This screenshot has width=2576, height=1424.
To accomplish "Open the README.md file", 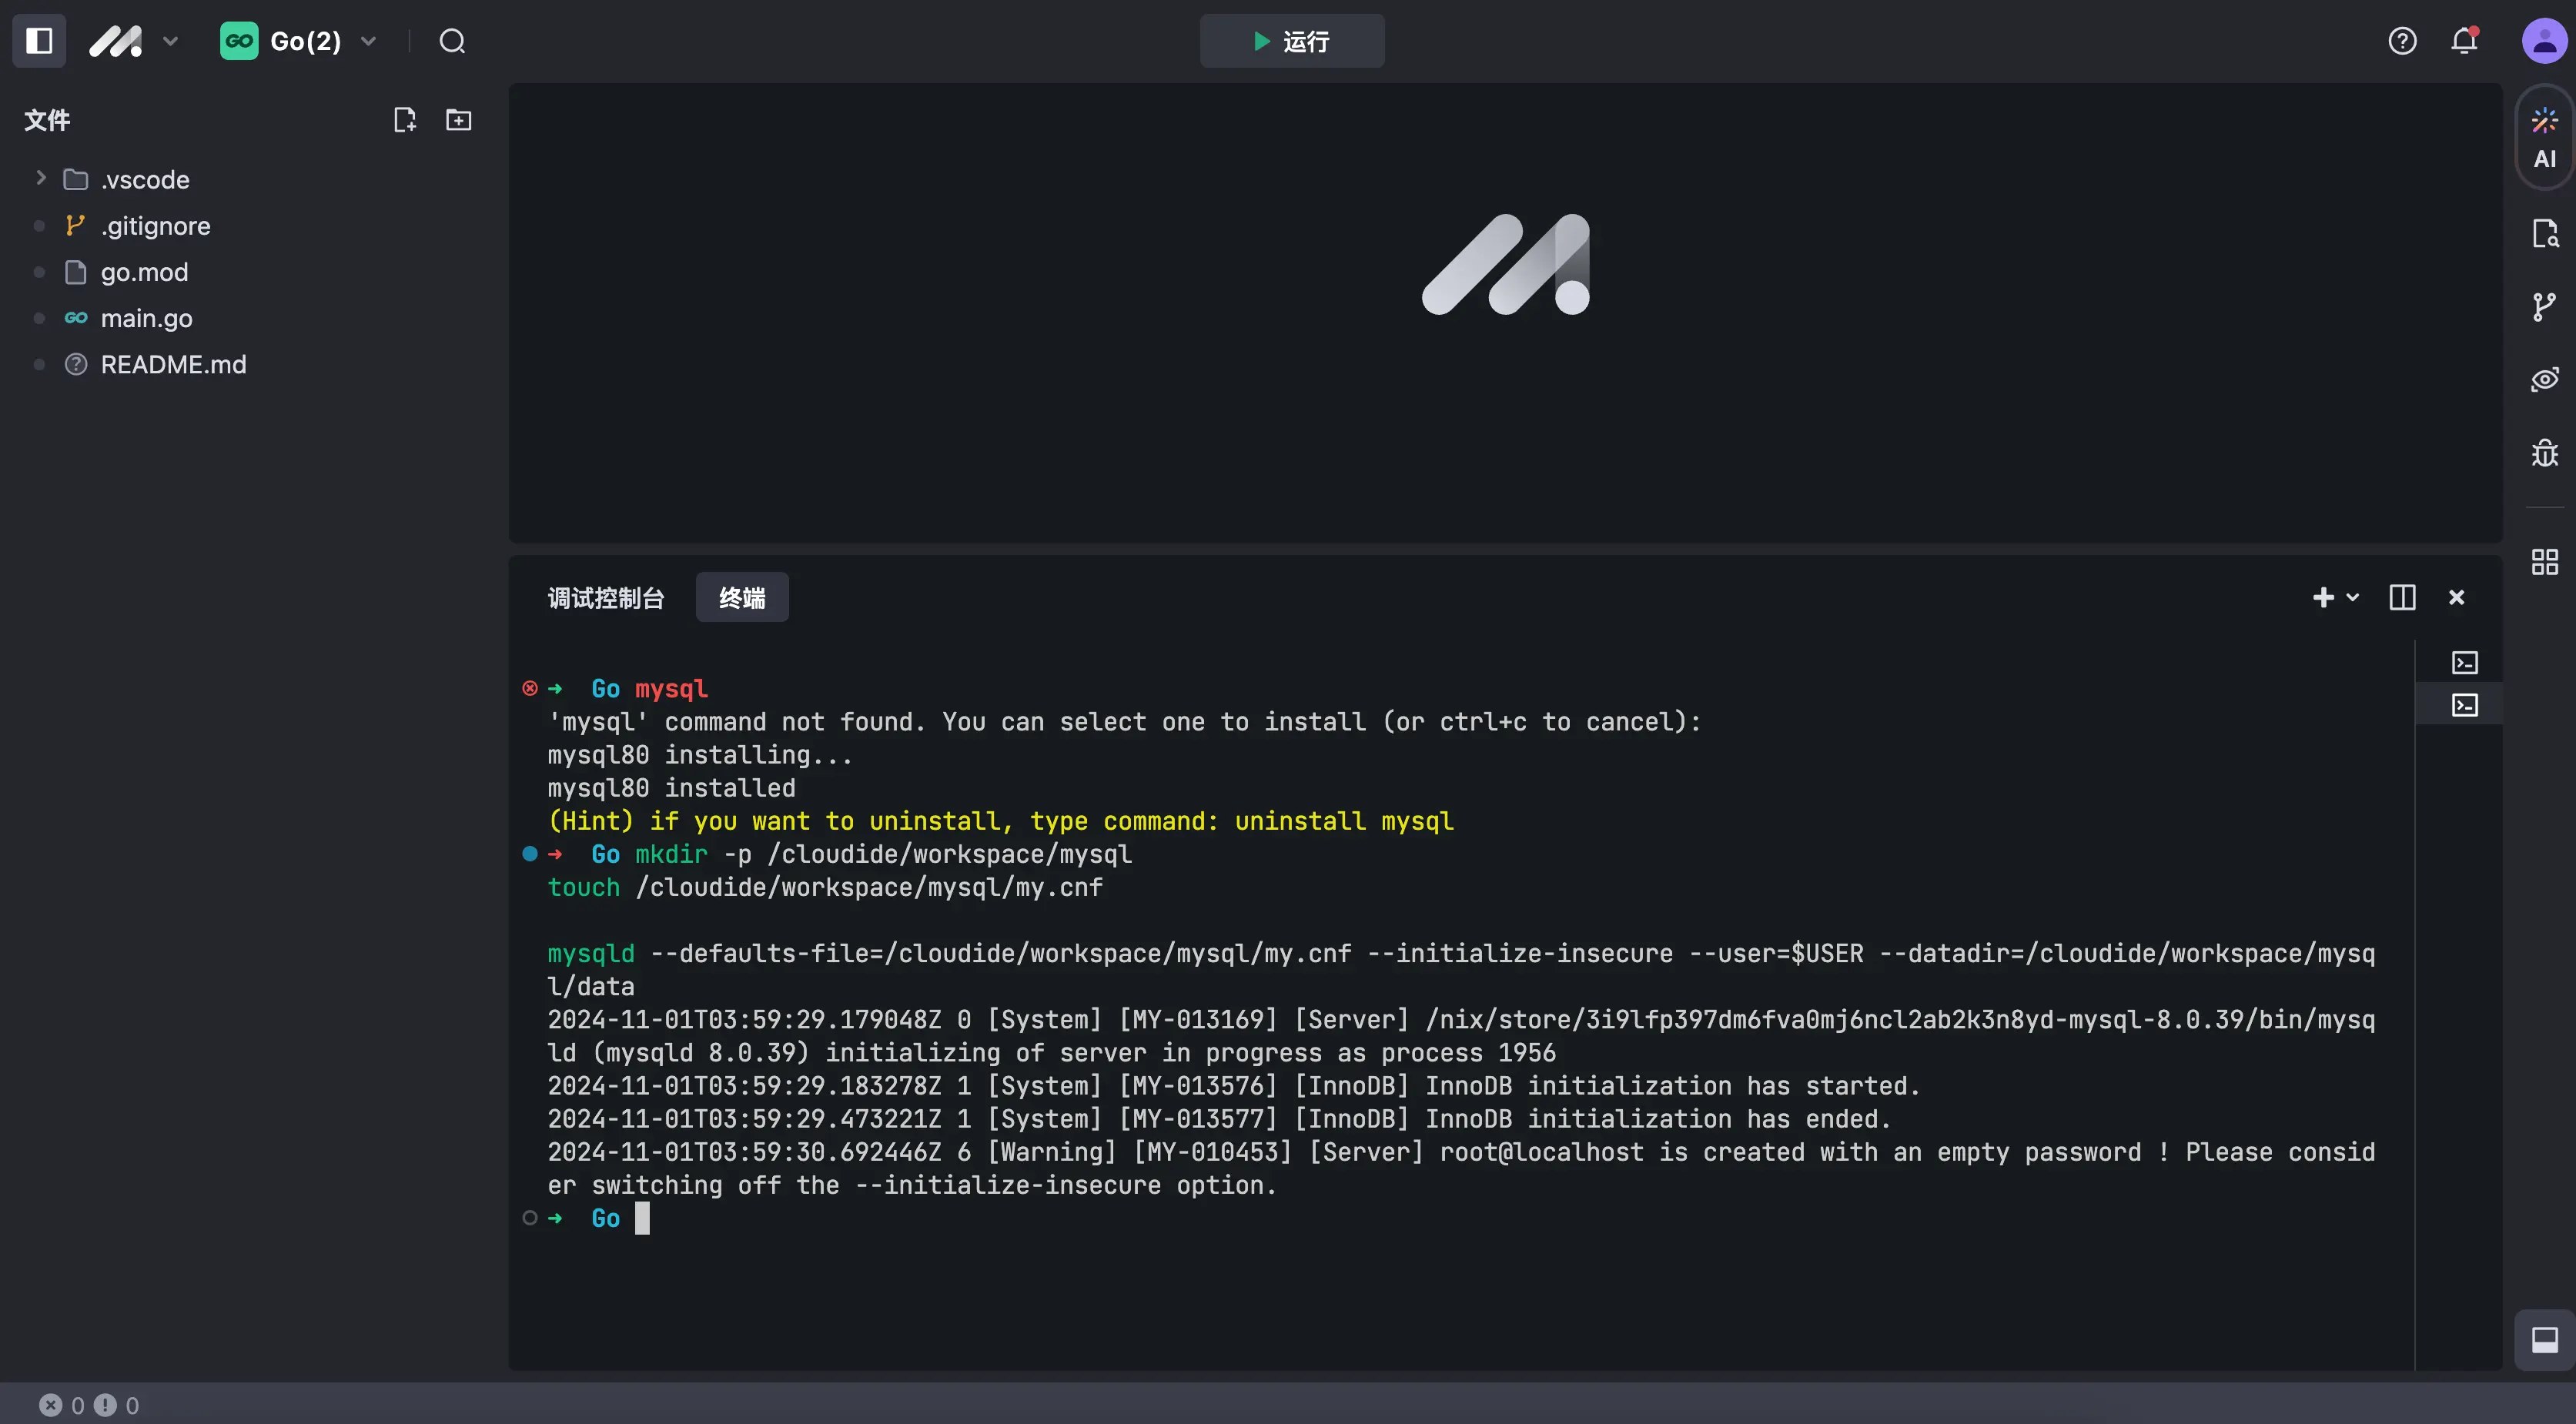I will [173, 364].
